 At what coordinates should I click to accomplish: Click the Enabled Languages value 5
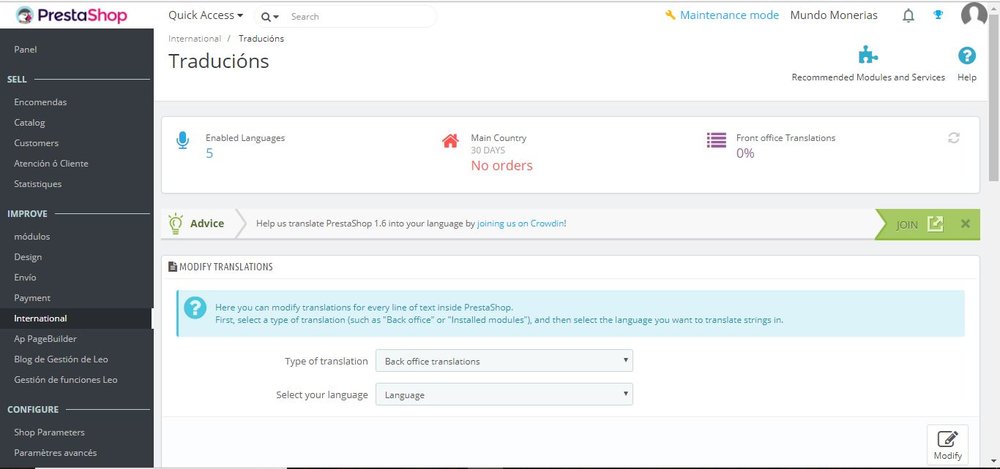pos(209,153)
